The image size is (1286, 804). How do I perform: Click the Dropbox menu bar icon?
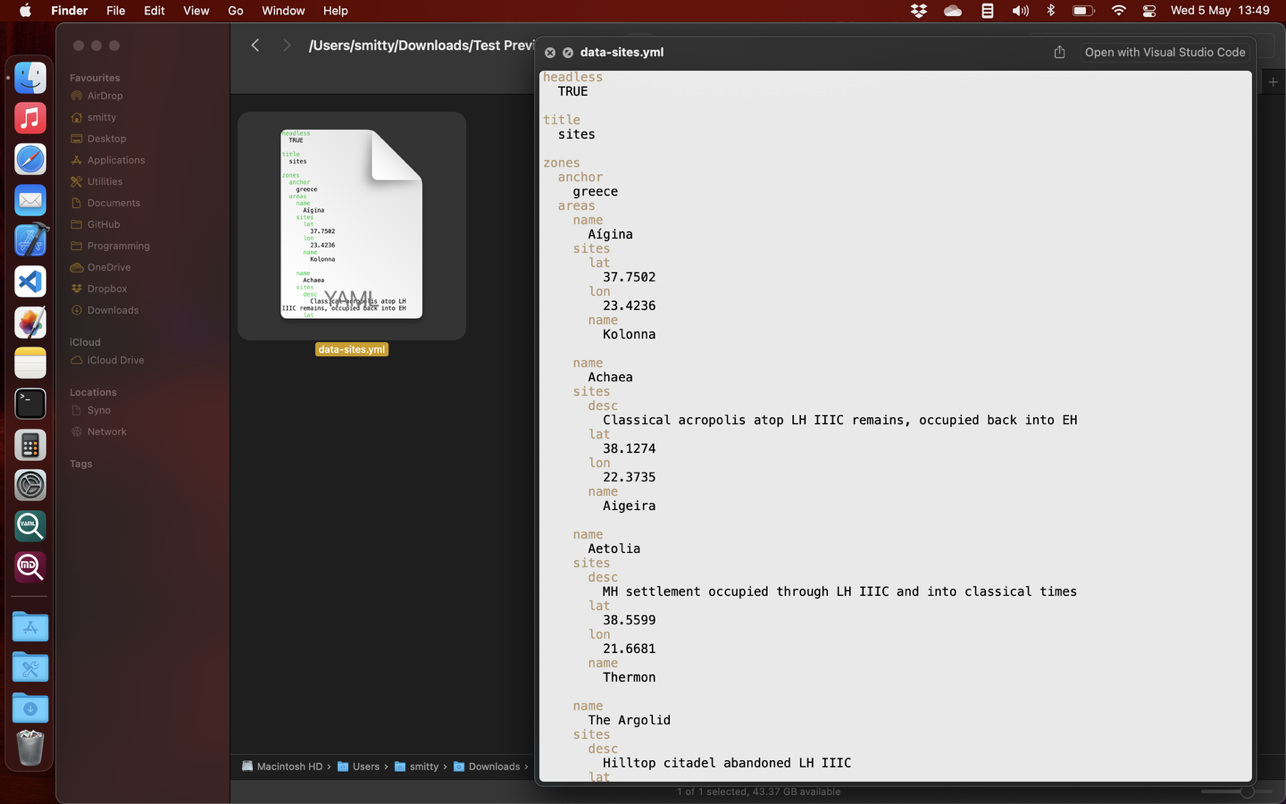[918, 11]
